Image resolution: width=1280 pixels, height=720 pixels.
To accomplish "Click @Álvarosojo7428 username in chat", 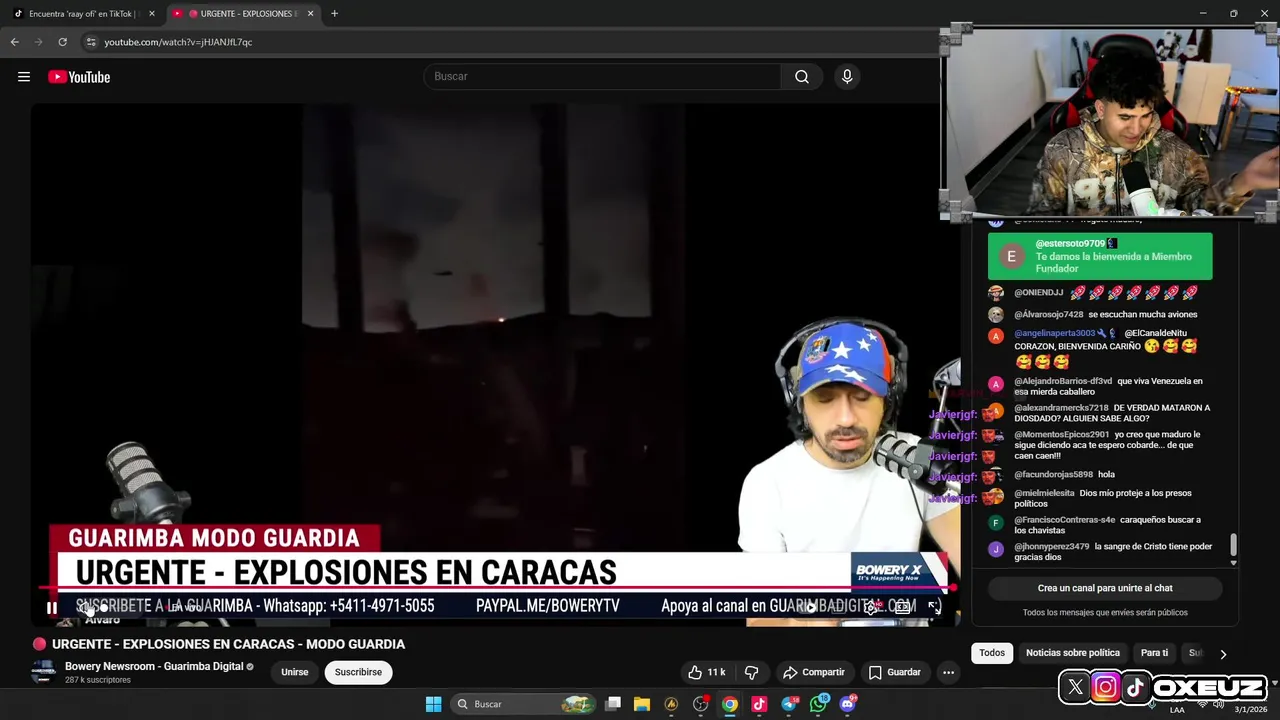I will coord(1048,315).
